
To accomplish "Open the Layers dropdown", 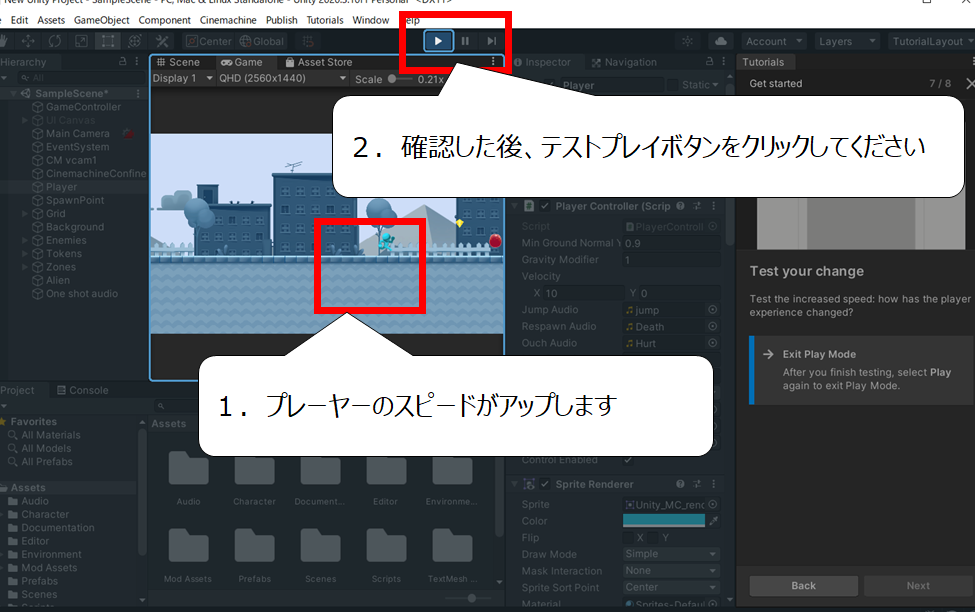I will click(x=848, y=41).
